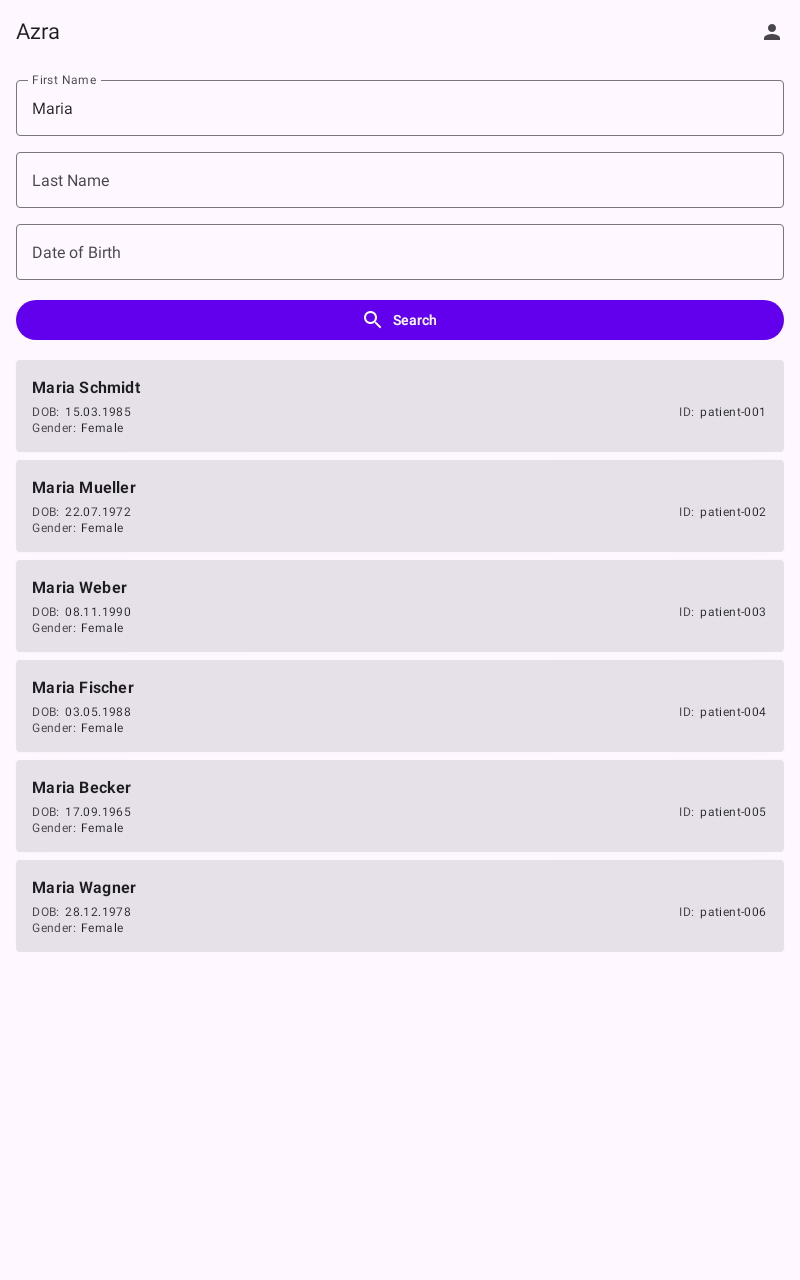Click the Date of Birth field
This screenshot has width=800, height=1280.
pos(400,252)
